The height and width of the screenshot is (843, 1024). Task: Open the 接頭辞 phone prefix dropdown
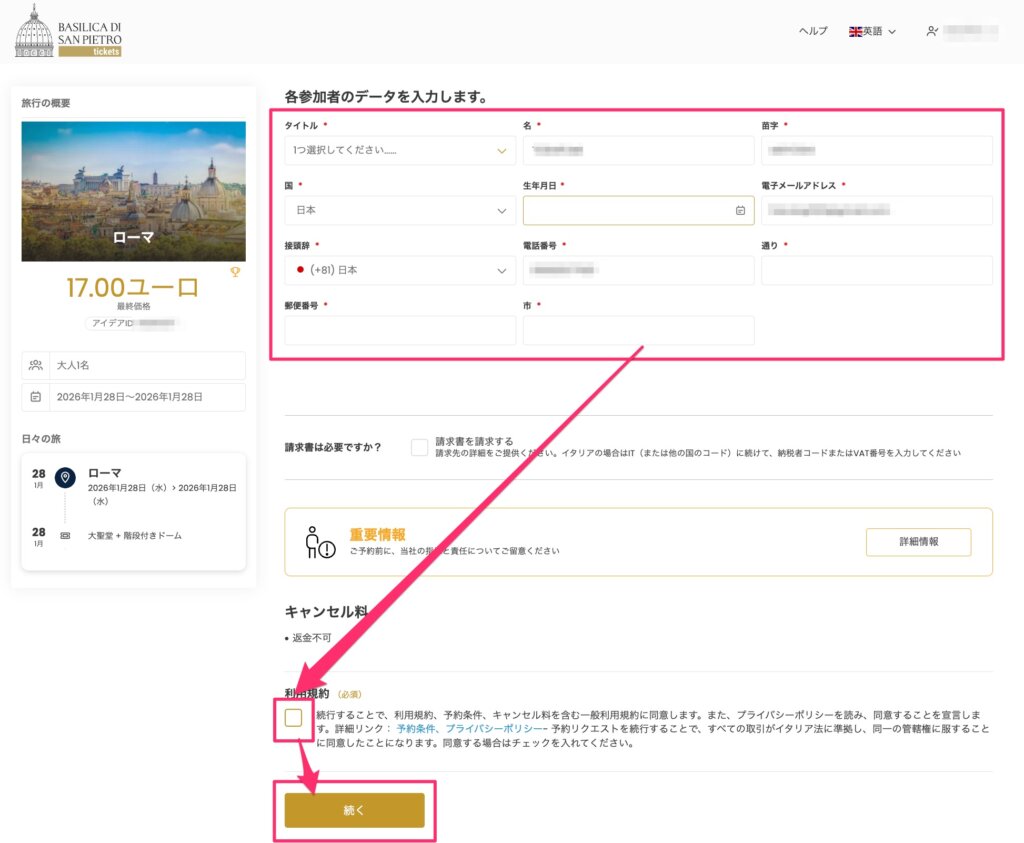coord(400,270)
